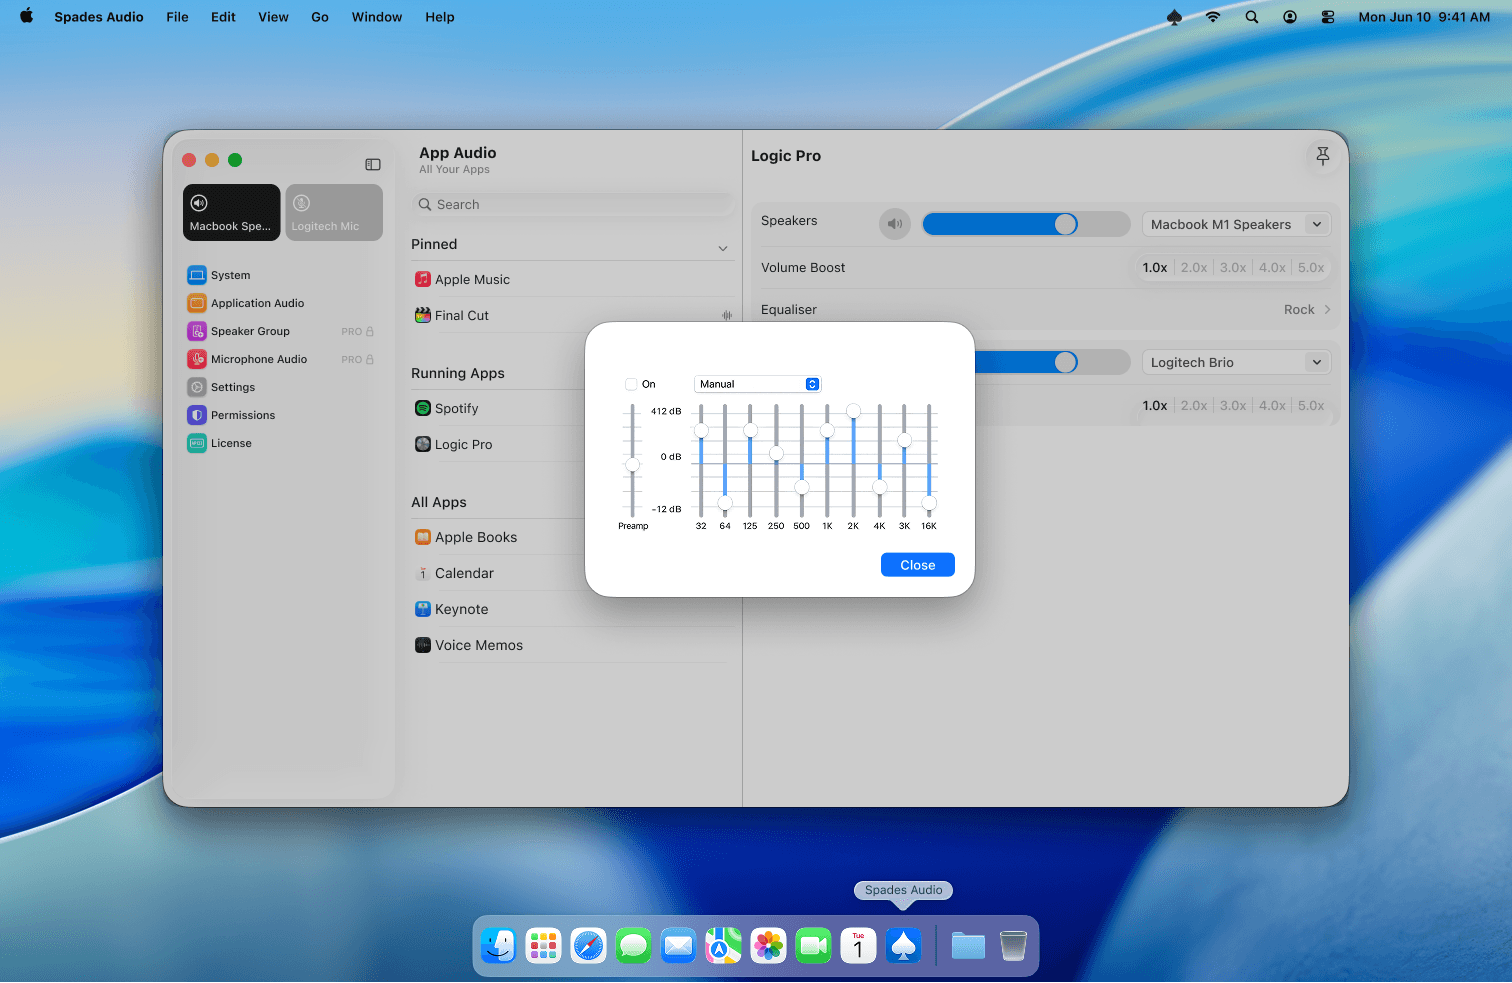Click the Preamp slider handle
1512x983 pixels.
[632, 464]
